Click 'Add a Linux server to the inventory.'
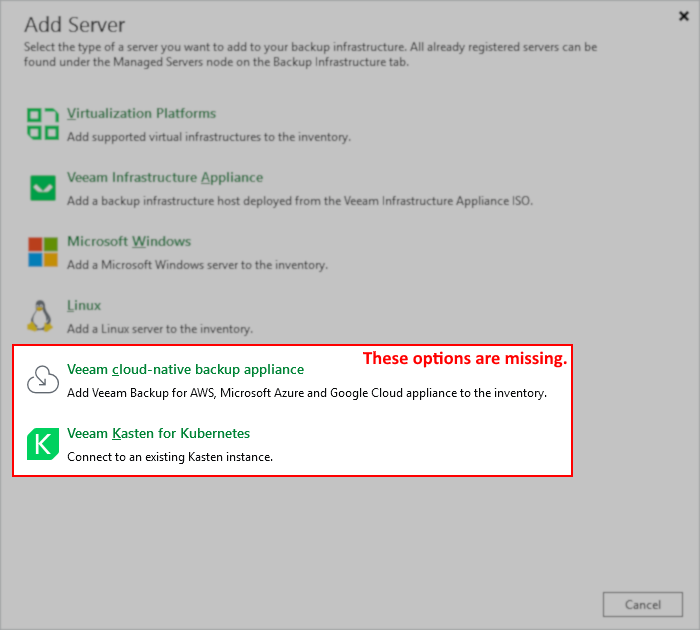The width and height of the screenshot is (700, 630). pos(160,329)
